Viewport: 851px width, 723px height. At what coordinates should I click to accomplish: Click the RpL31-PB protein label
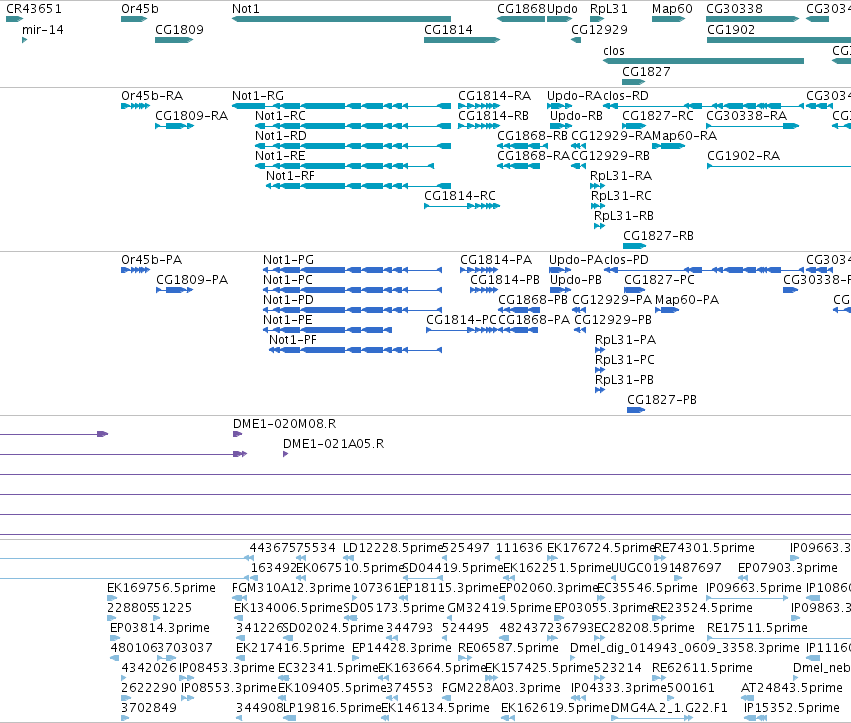coord(625,380)
